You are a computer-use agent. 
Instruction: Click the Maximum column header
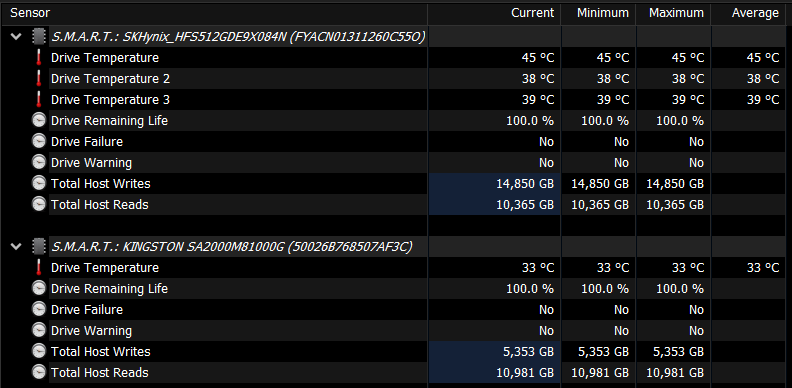673,13
